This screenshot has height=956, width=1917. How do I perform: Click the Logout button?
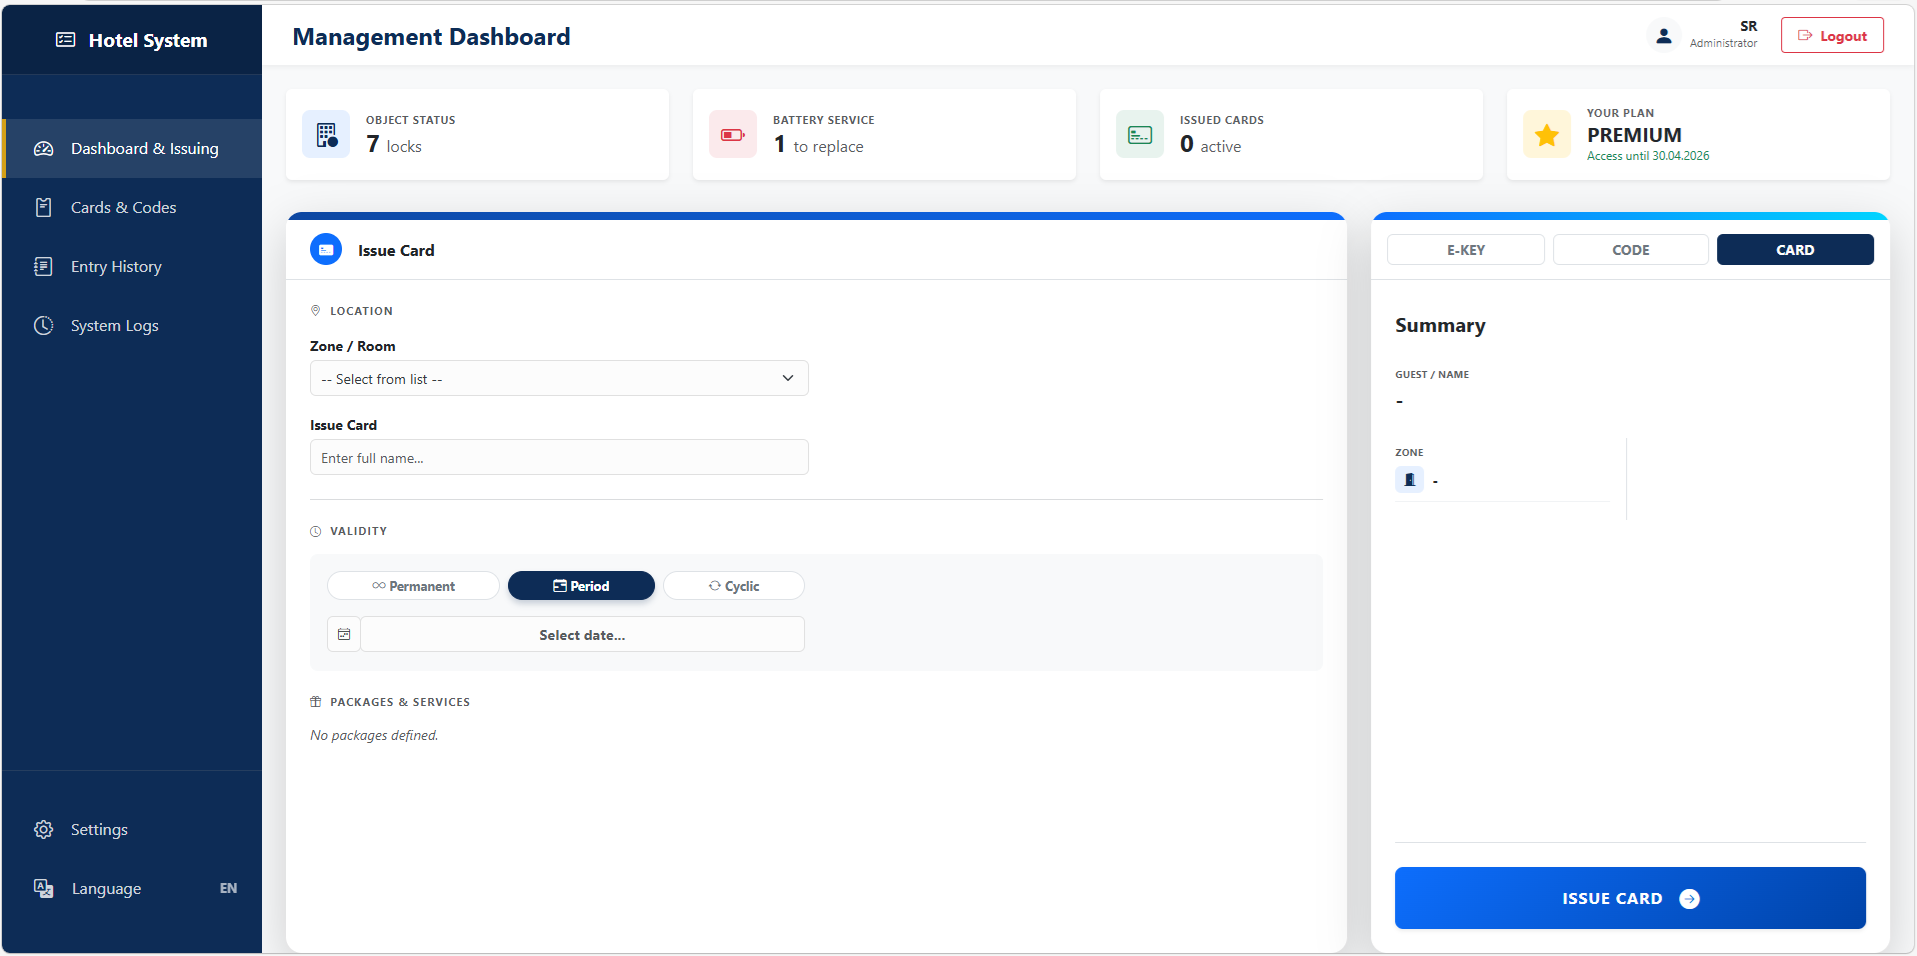pyautogui.click(x=1831, y=34)
